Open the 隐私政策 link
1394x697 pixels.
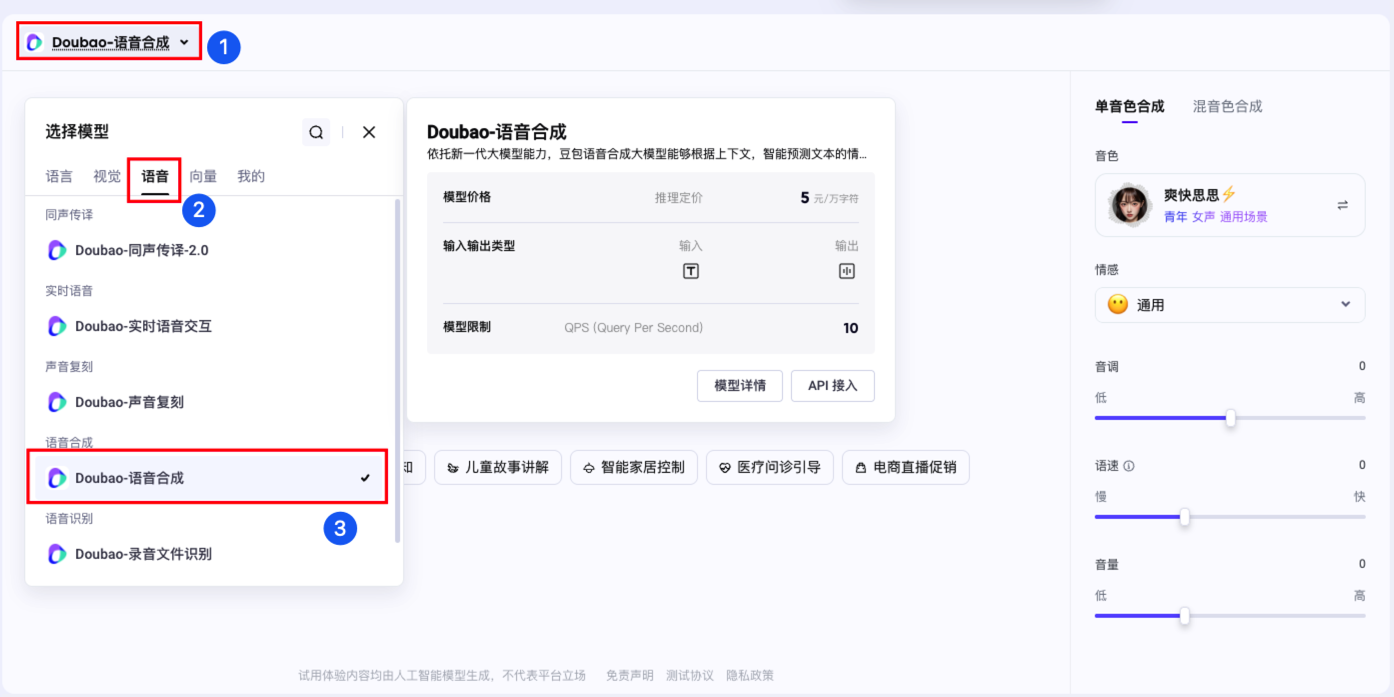(750, 676)
